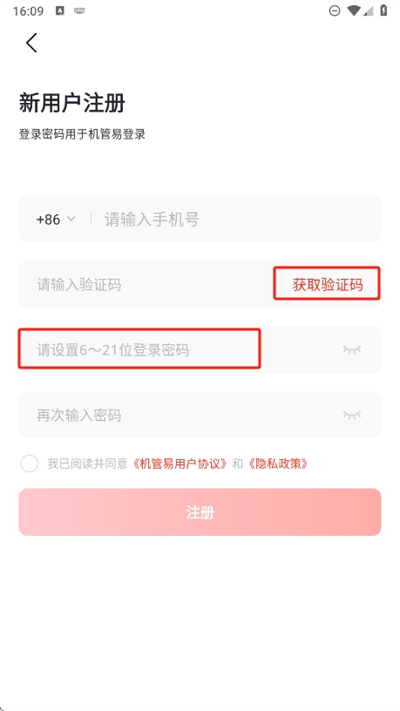Viewport: 400px width, 711px height.
Task: Tap the do-not-disturb status icon
Action: pos(334,11)
